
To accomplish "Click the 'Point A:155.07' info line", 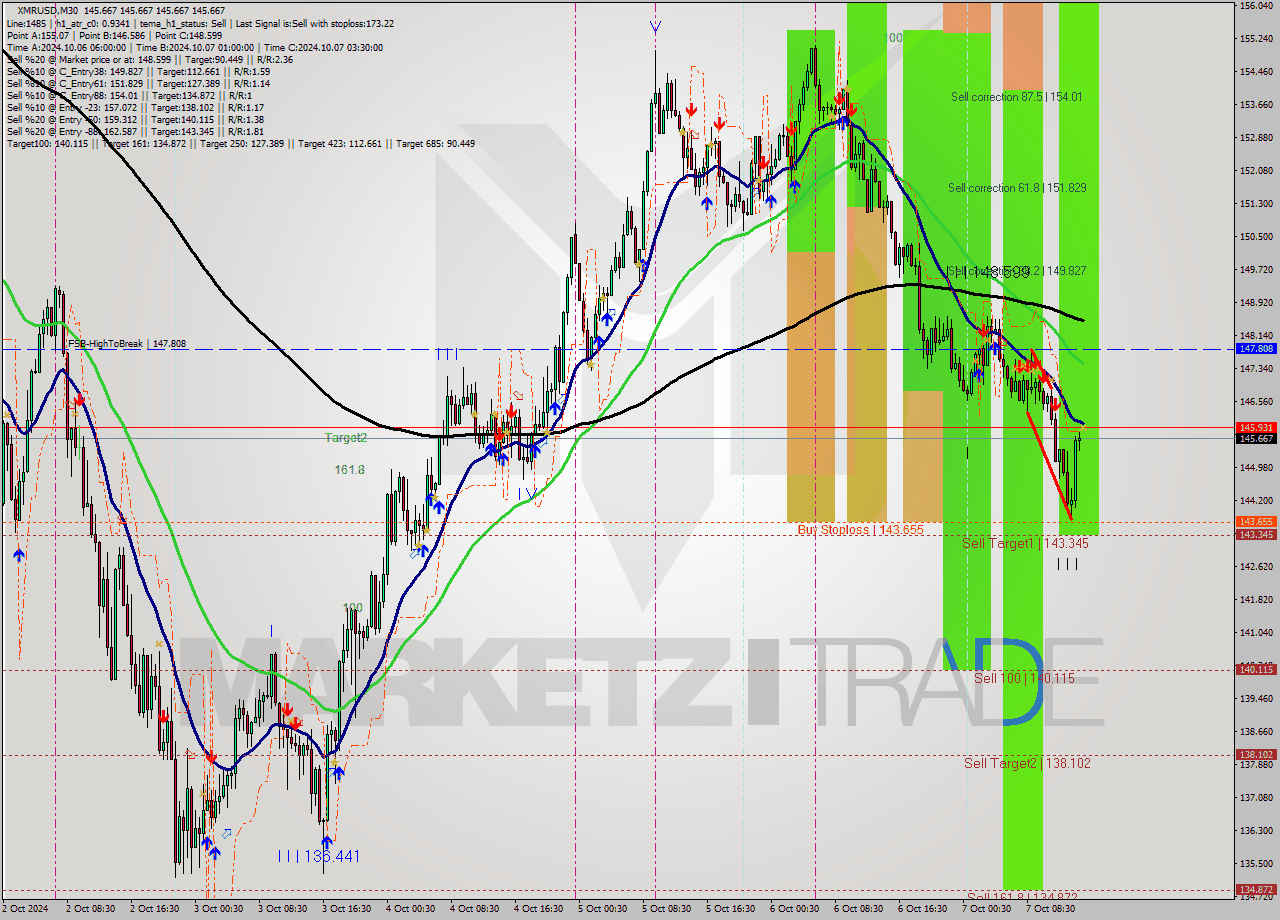I will pyautogui.click(x=112, y=36).
